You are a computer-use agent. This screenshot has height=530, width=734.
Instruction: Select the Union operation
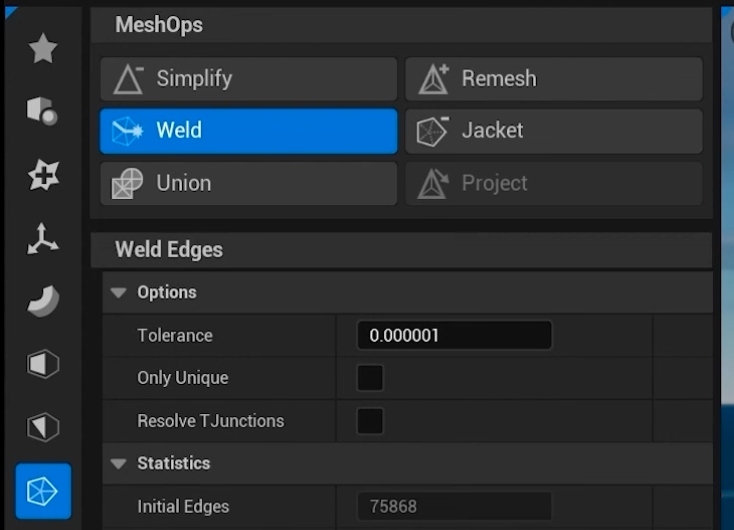click(248, 183)
